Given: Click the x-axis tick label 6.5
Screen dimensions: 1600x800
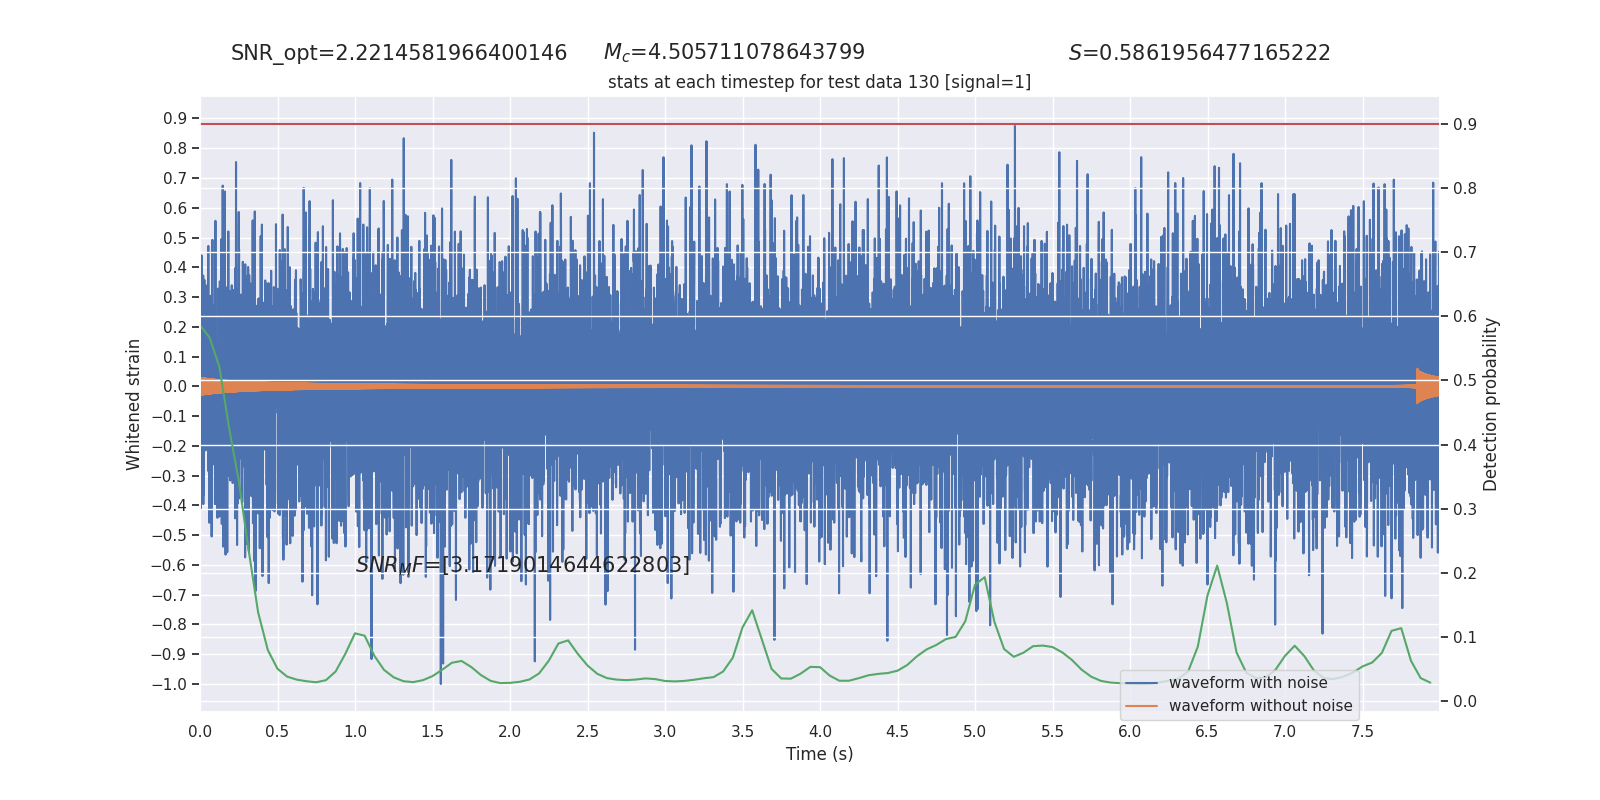Looking at the screenshot, I should click(x=1207, y=732).
